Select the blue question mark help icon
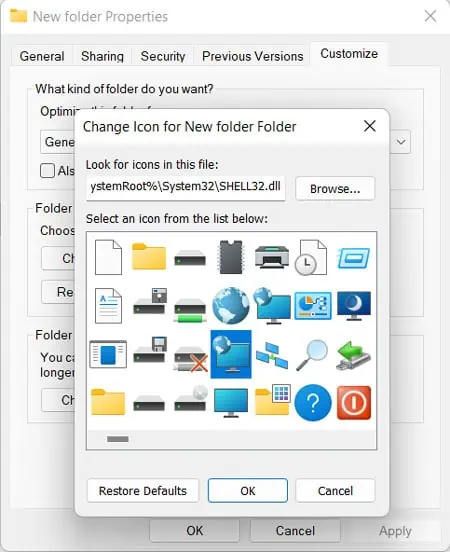450x552 pixels. point(313,402)
